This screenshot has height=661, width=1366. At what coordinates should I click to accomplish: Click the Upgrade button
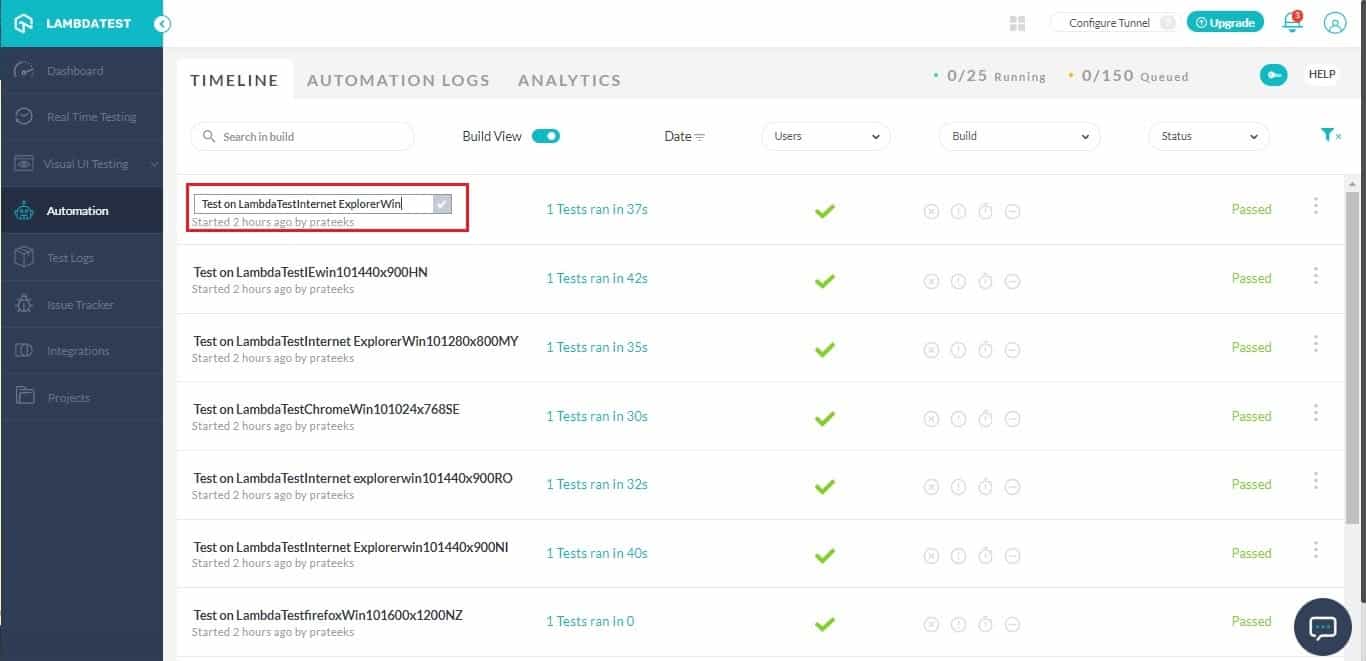[1225, 23]
